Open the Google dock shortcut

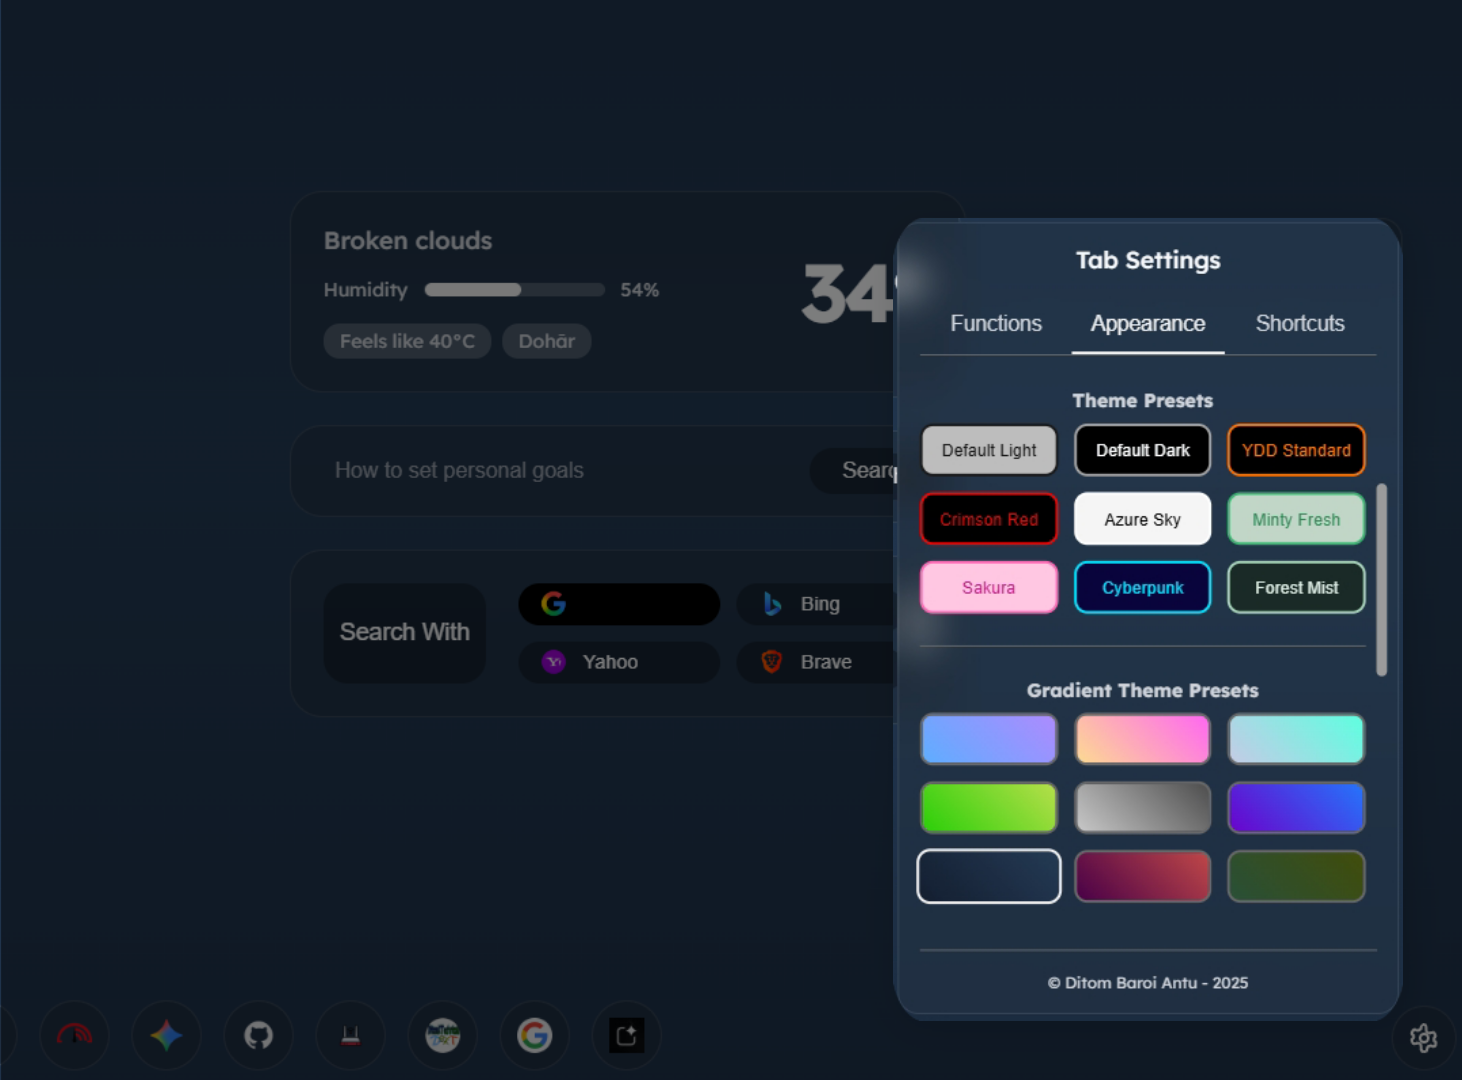click(534, 1035)
